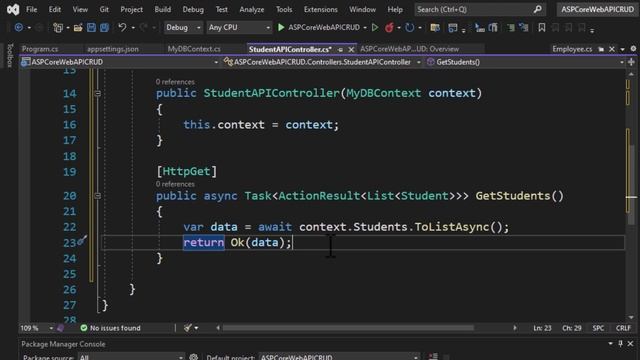Click the columns/threads icon next to step debug icon

(493, 27)
